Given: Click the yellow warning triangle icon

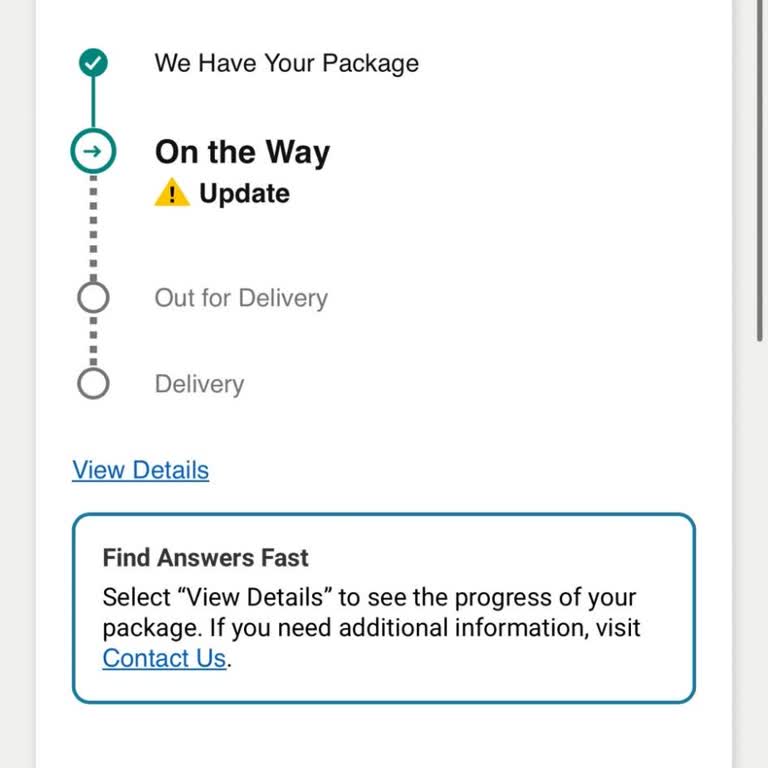Looking at the screenshot, I should (x=172, y=193).
